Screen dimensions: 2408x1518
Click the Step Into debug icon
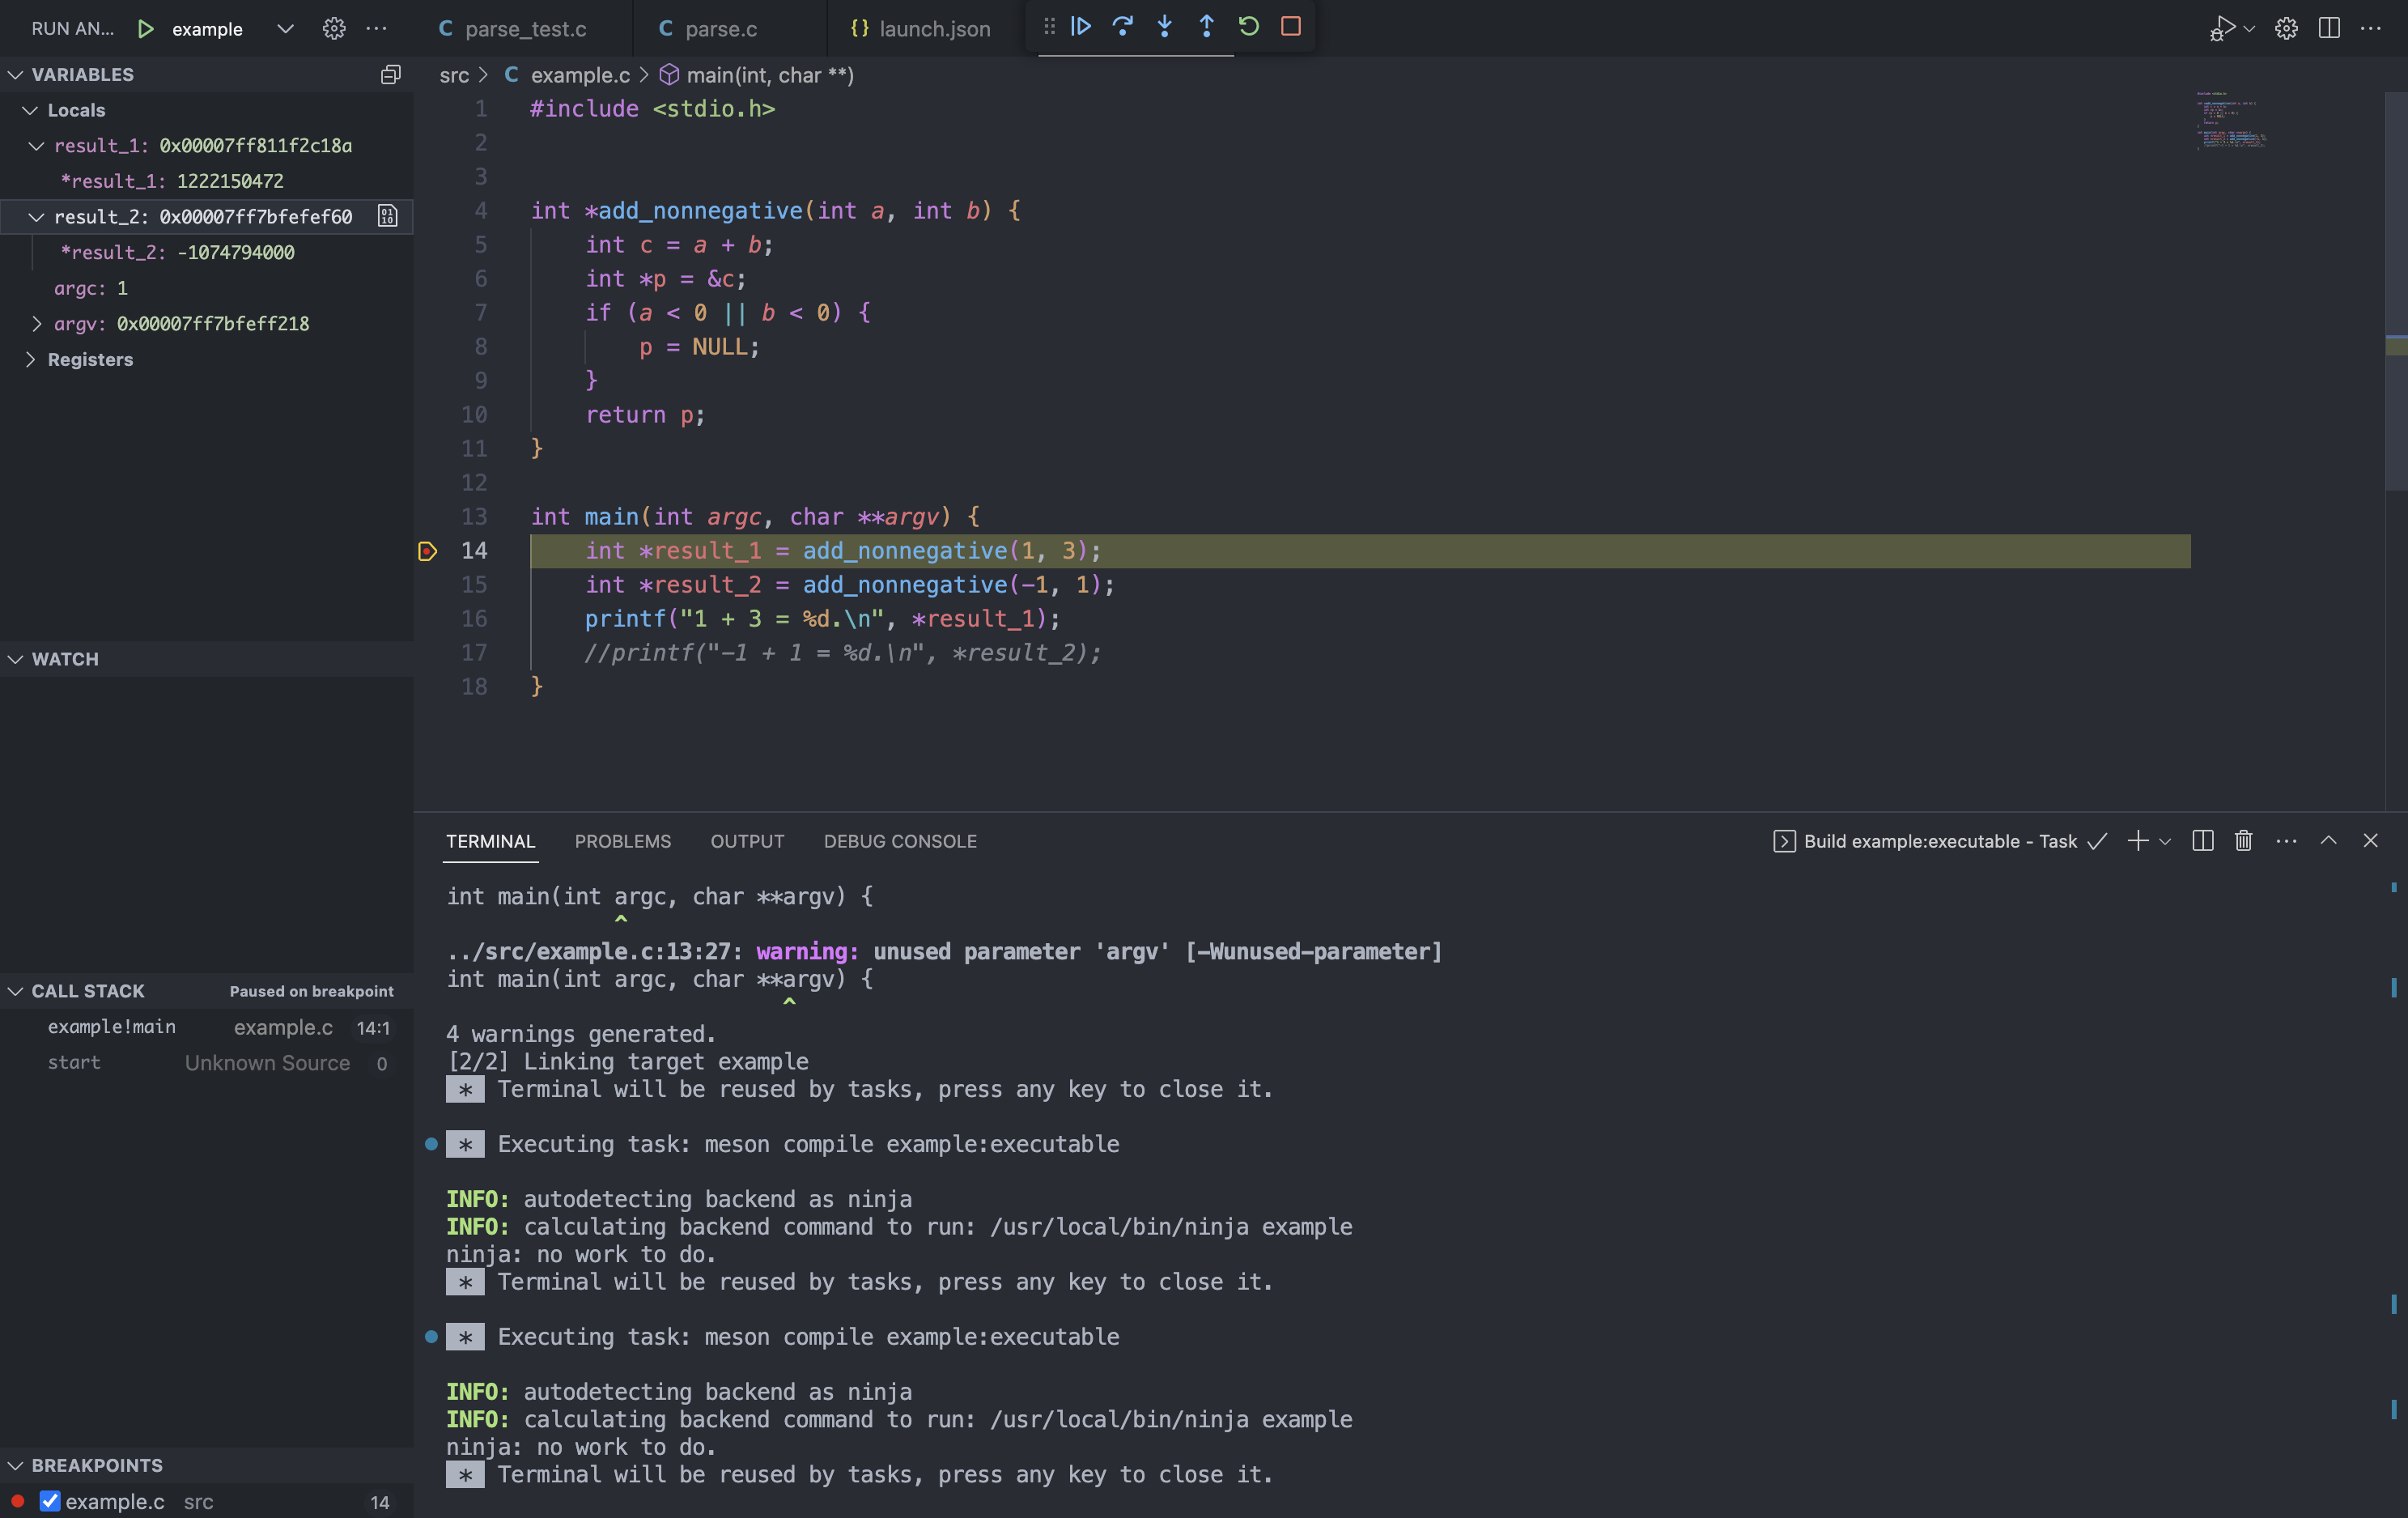tap(1164, 27)
